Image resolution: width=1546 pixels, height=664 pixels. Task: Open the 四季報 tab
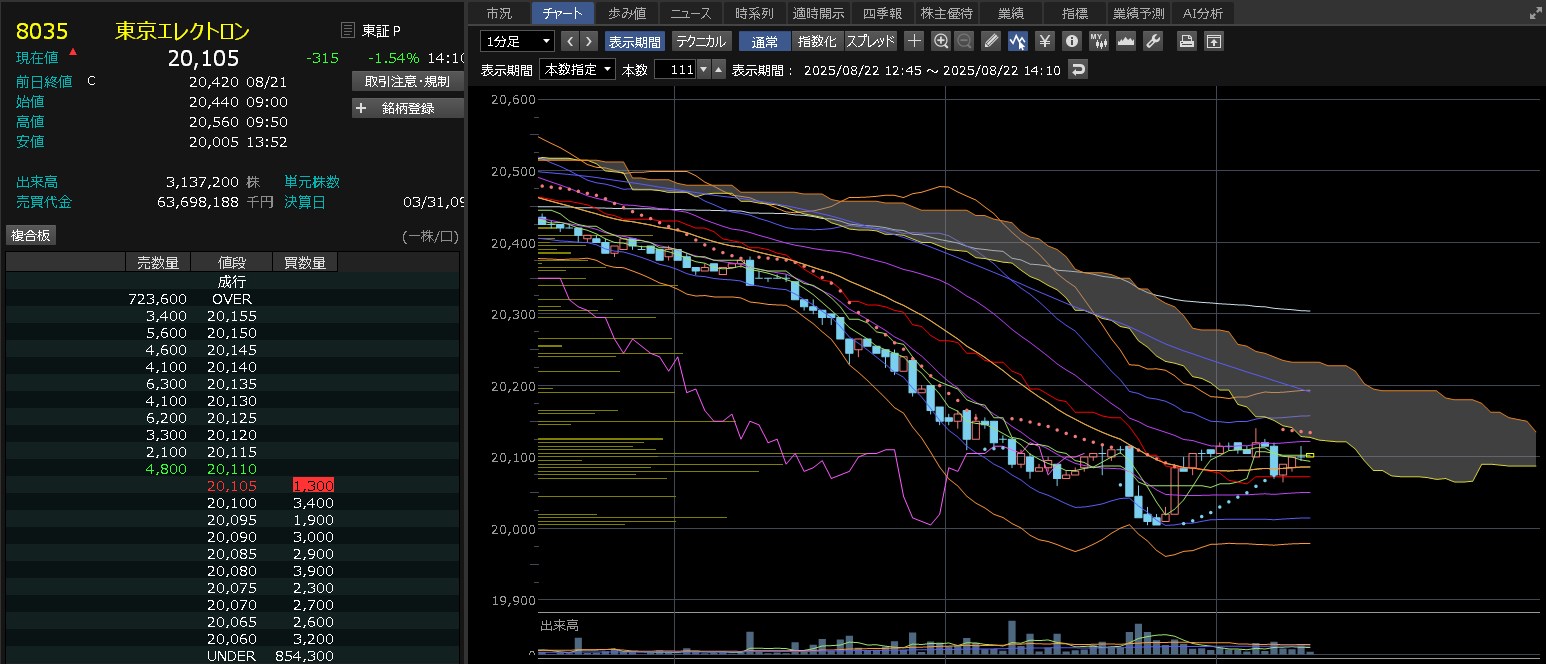click(x=881, y=13)
